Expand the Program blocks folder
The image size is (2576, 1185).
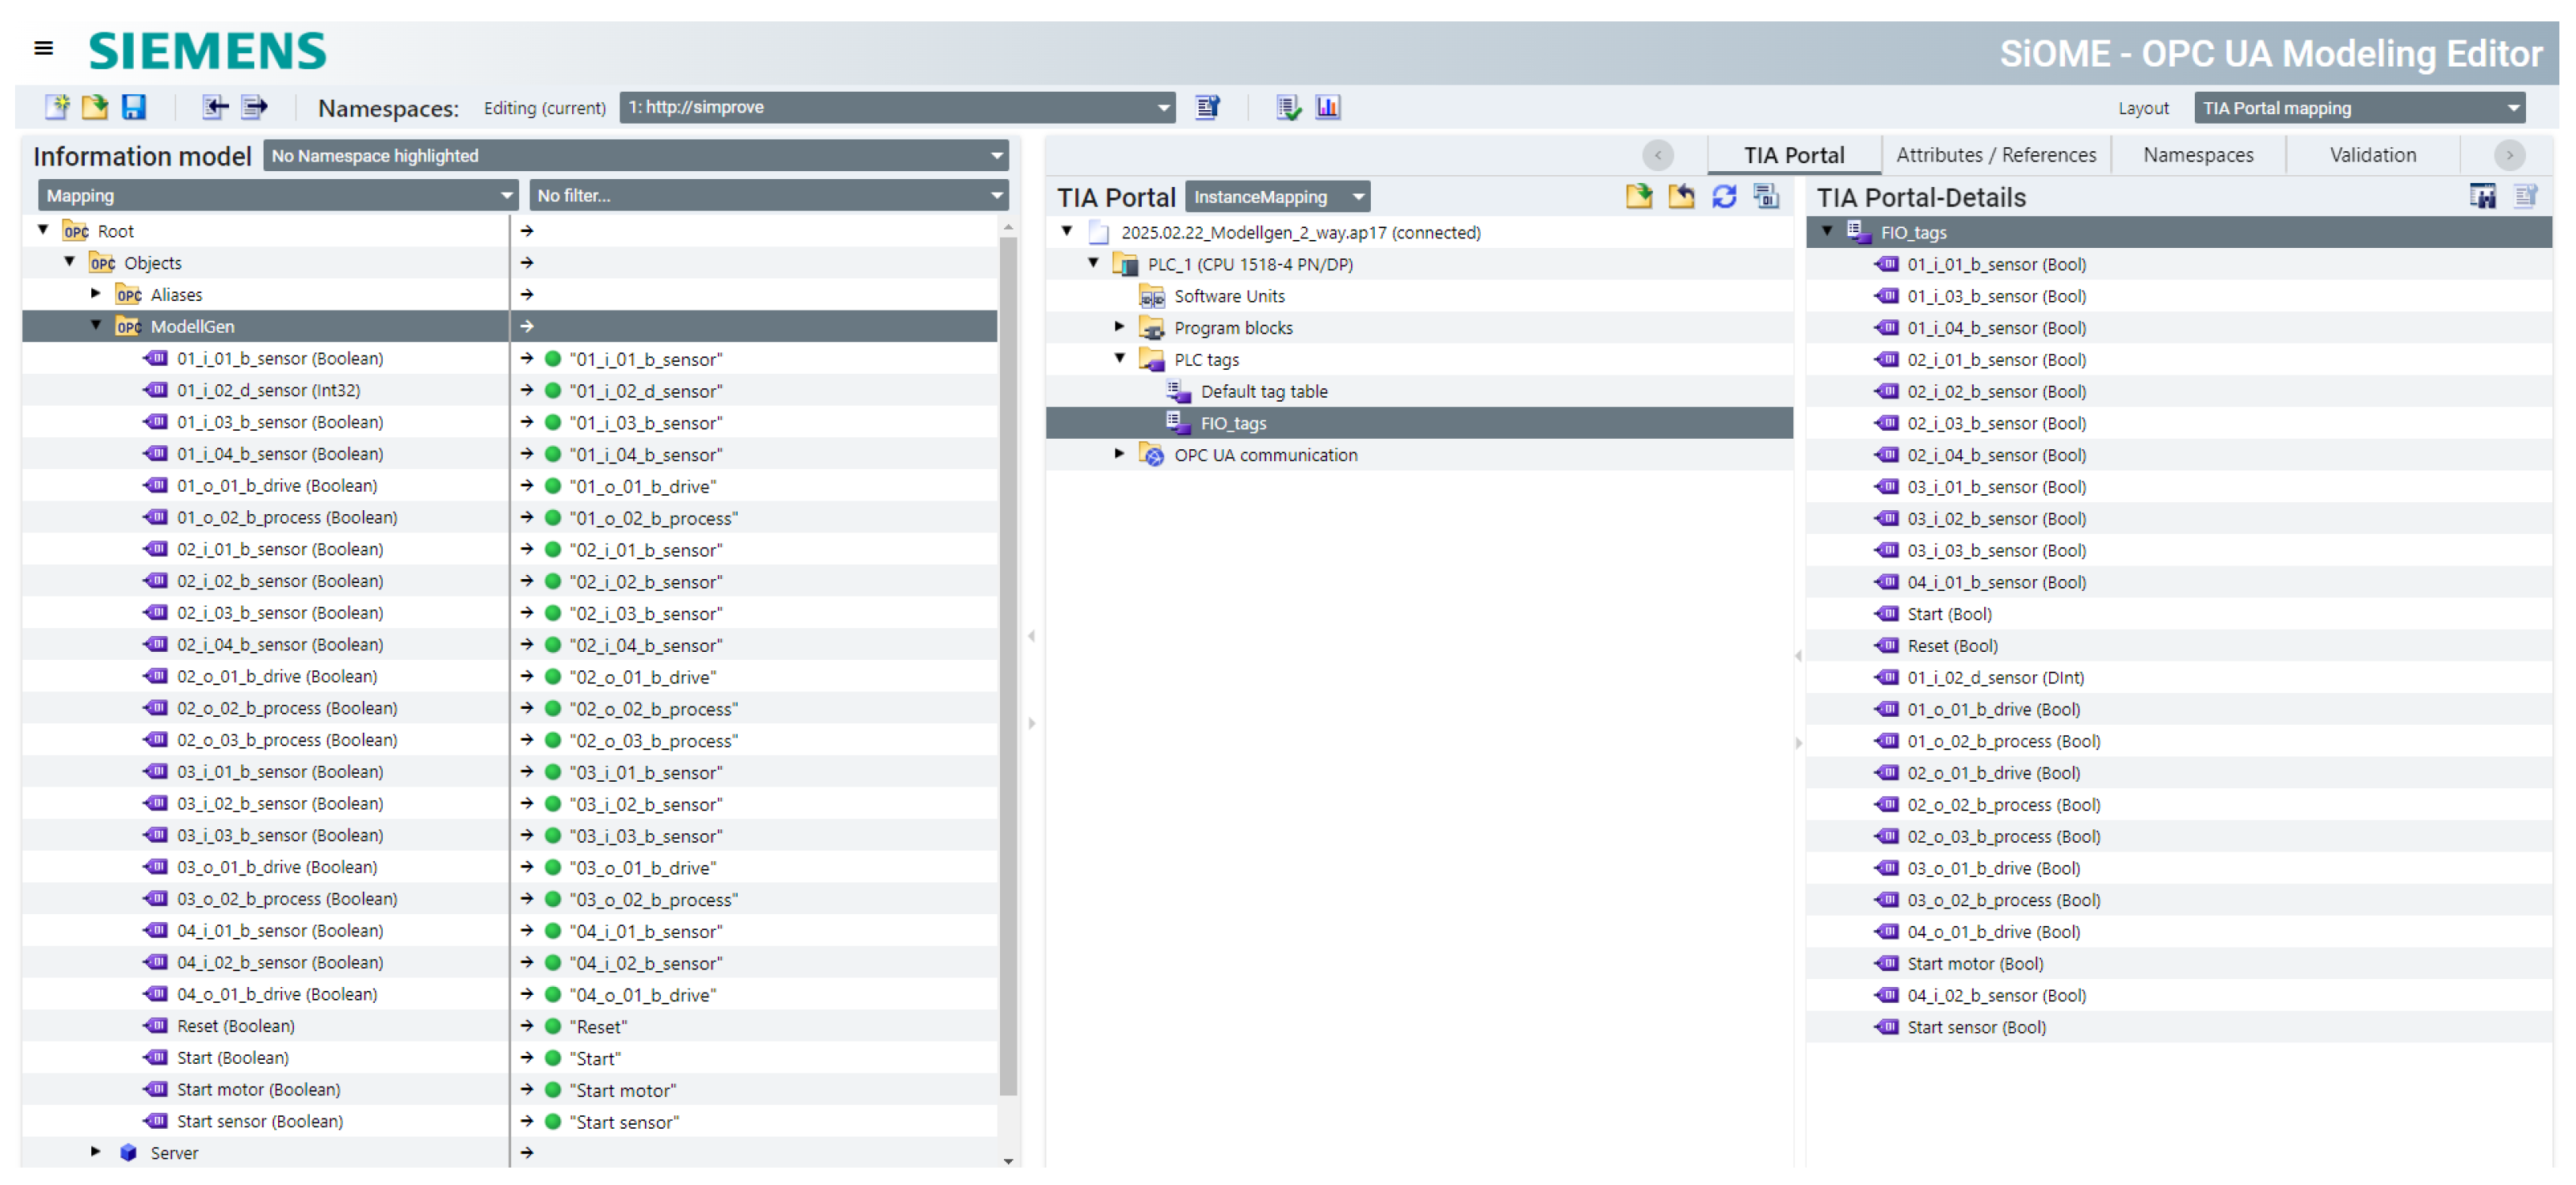pos(1120,327)
